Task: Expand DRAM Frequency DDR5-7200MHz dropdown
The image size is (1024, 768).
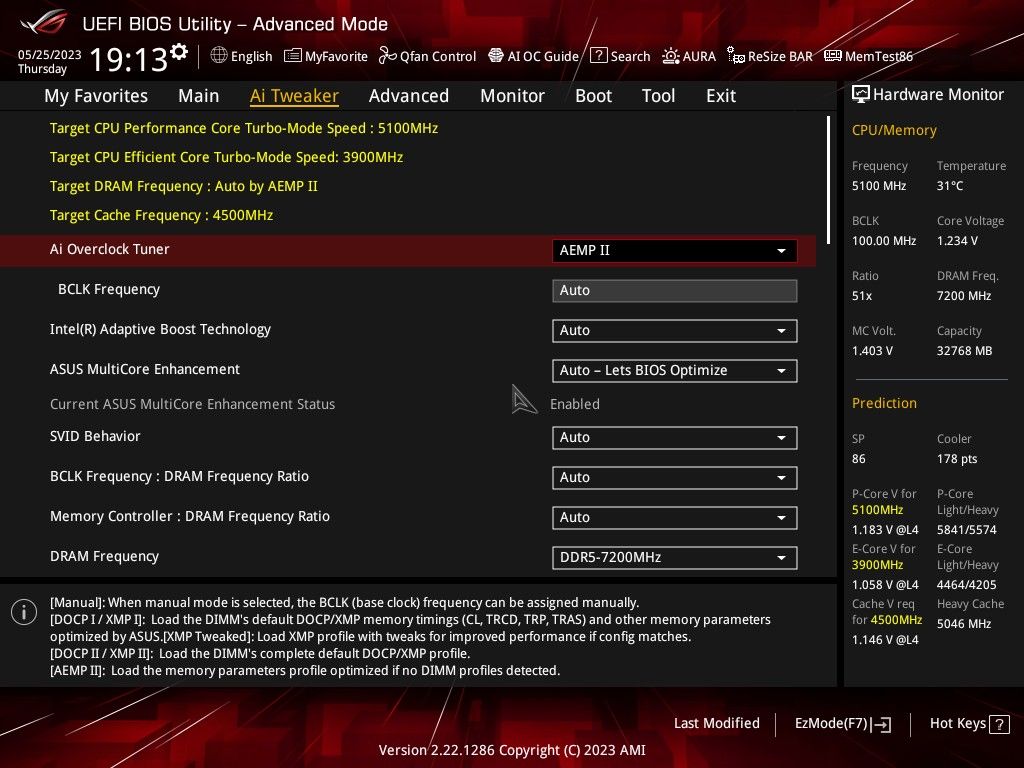Action: [675, 558]
